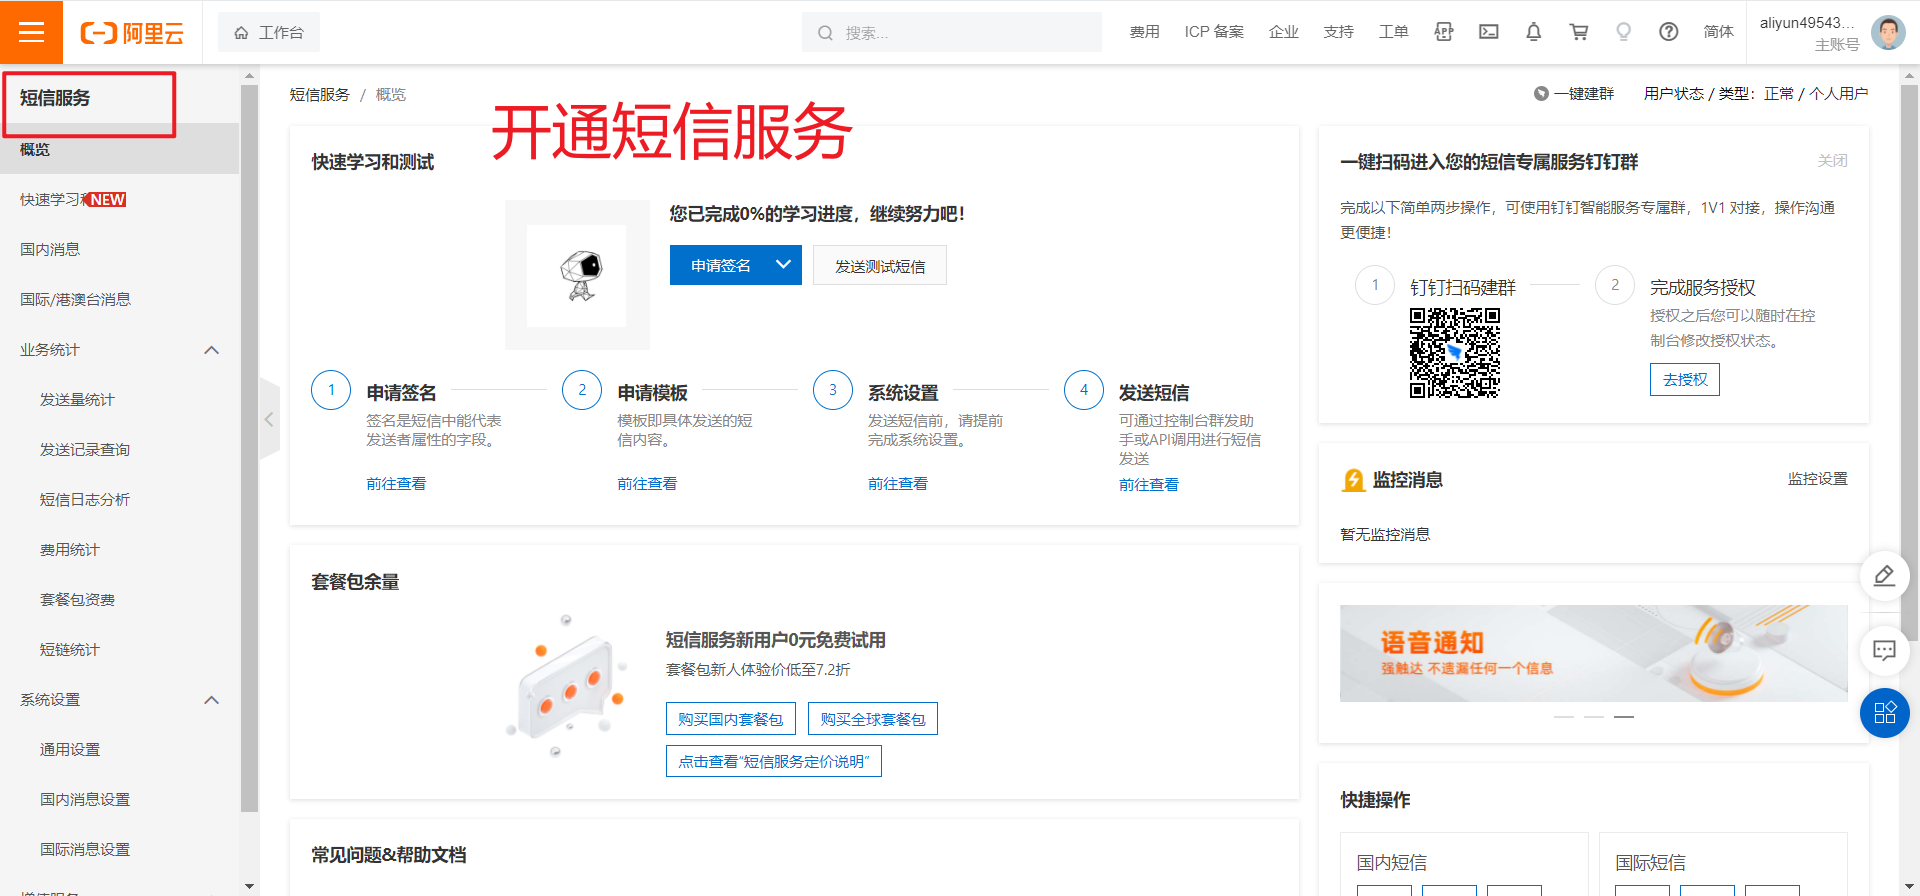Click the icon beside 工单 in header

click(x=1444, y=32)
